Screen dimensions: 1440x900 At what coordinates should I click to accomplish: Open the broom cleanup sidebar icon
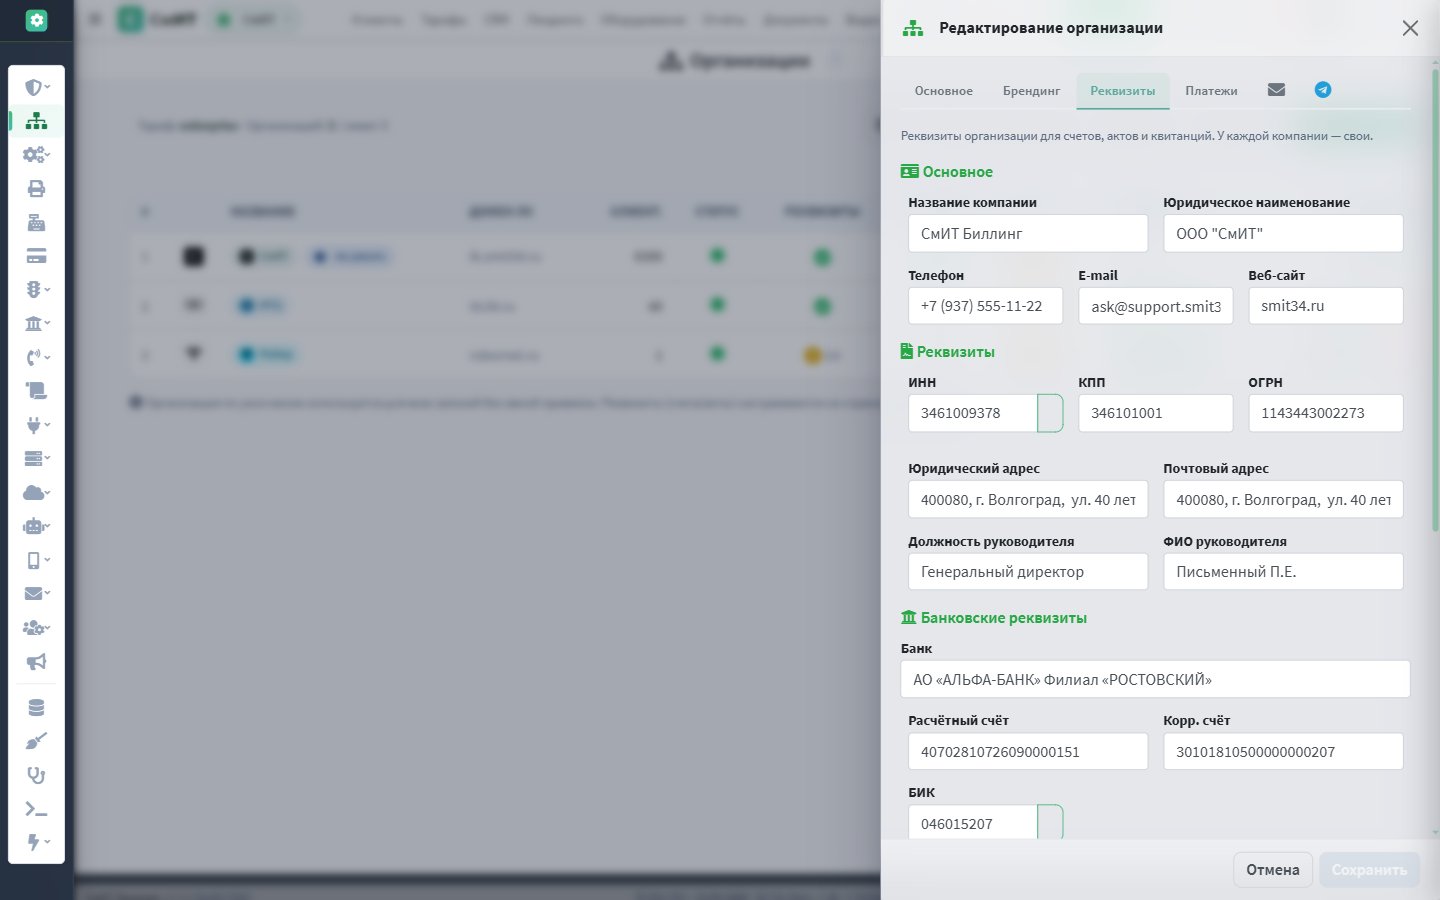(36, 742)
